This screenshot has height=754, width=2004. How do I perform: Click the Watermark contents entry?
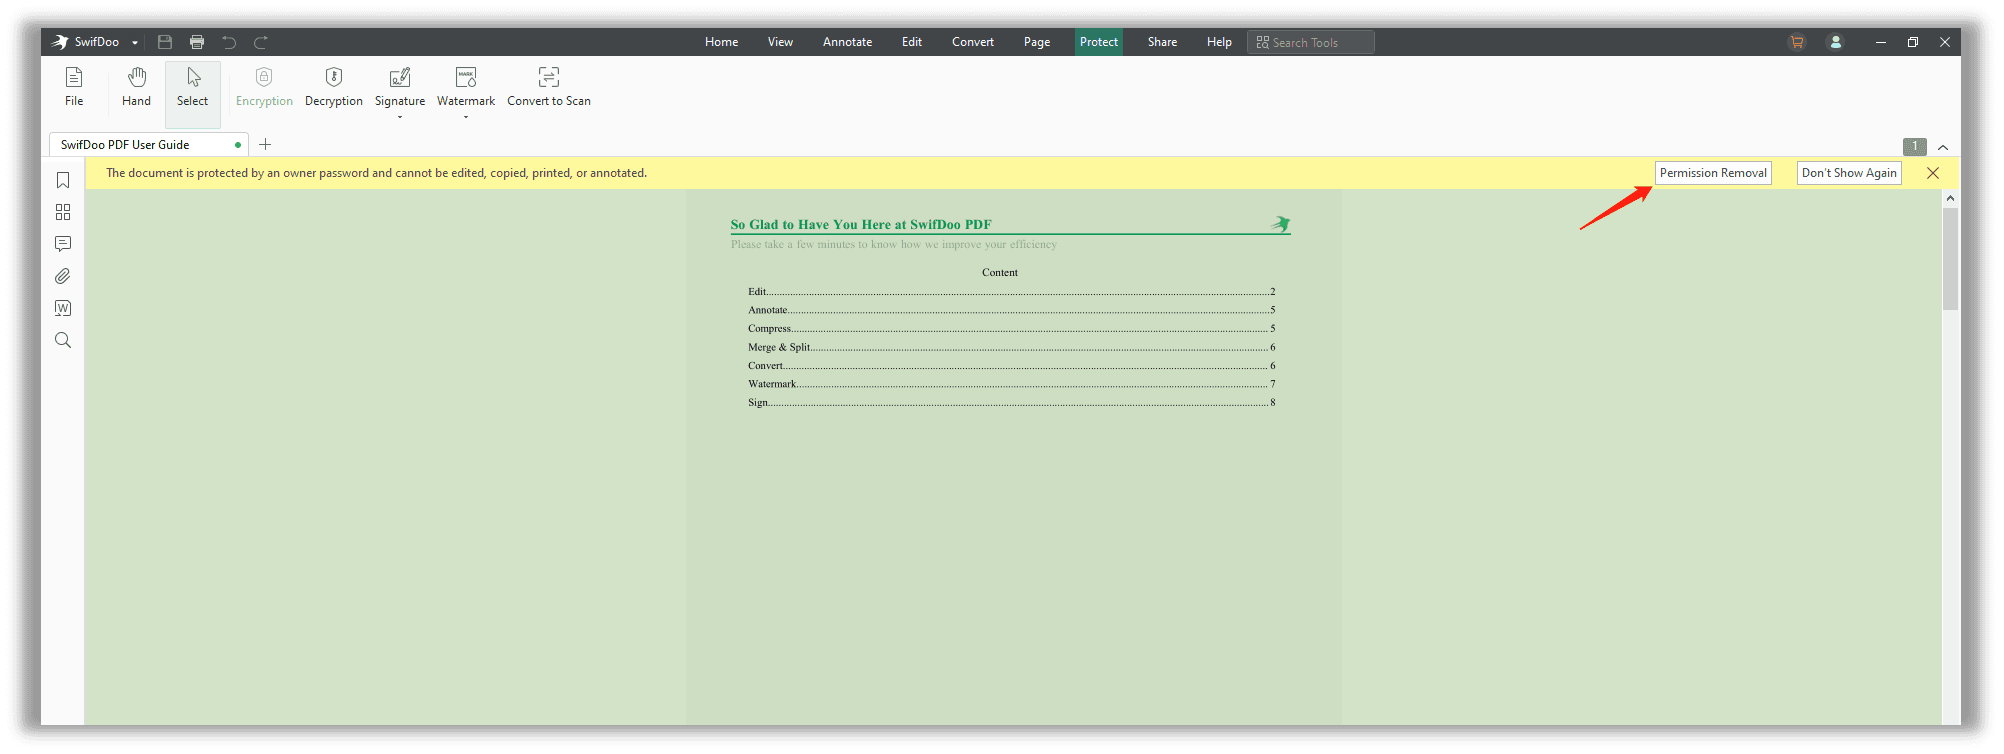pyautogui.click(x=1012, y=384)
